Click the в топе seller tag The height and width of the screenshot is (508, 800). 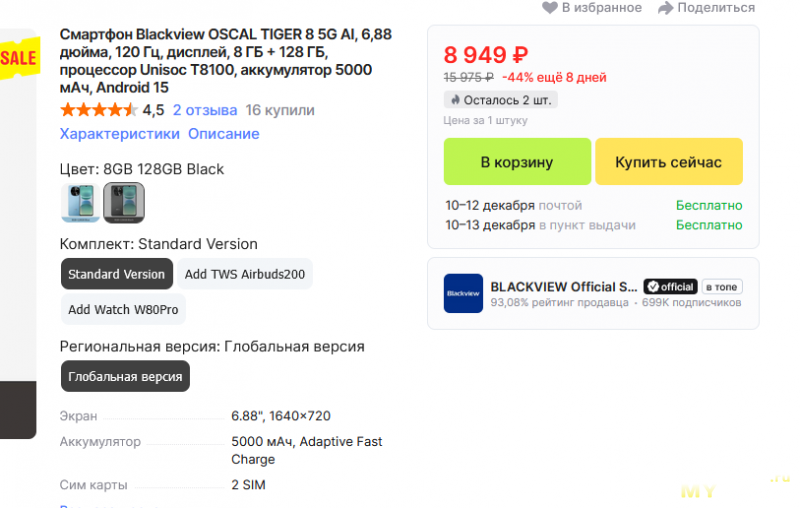point(722,286)
